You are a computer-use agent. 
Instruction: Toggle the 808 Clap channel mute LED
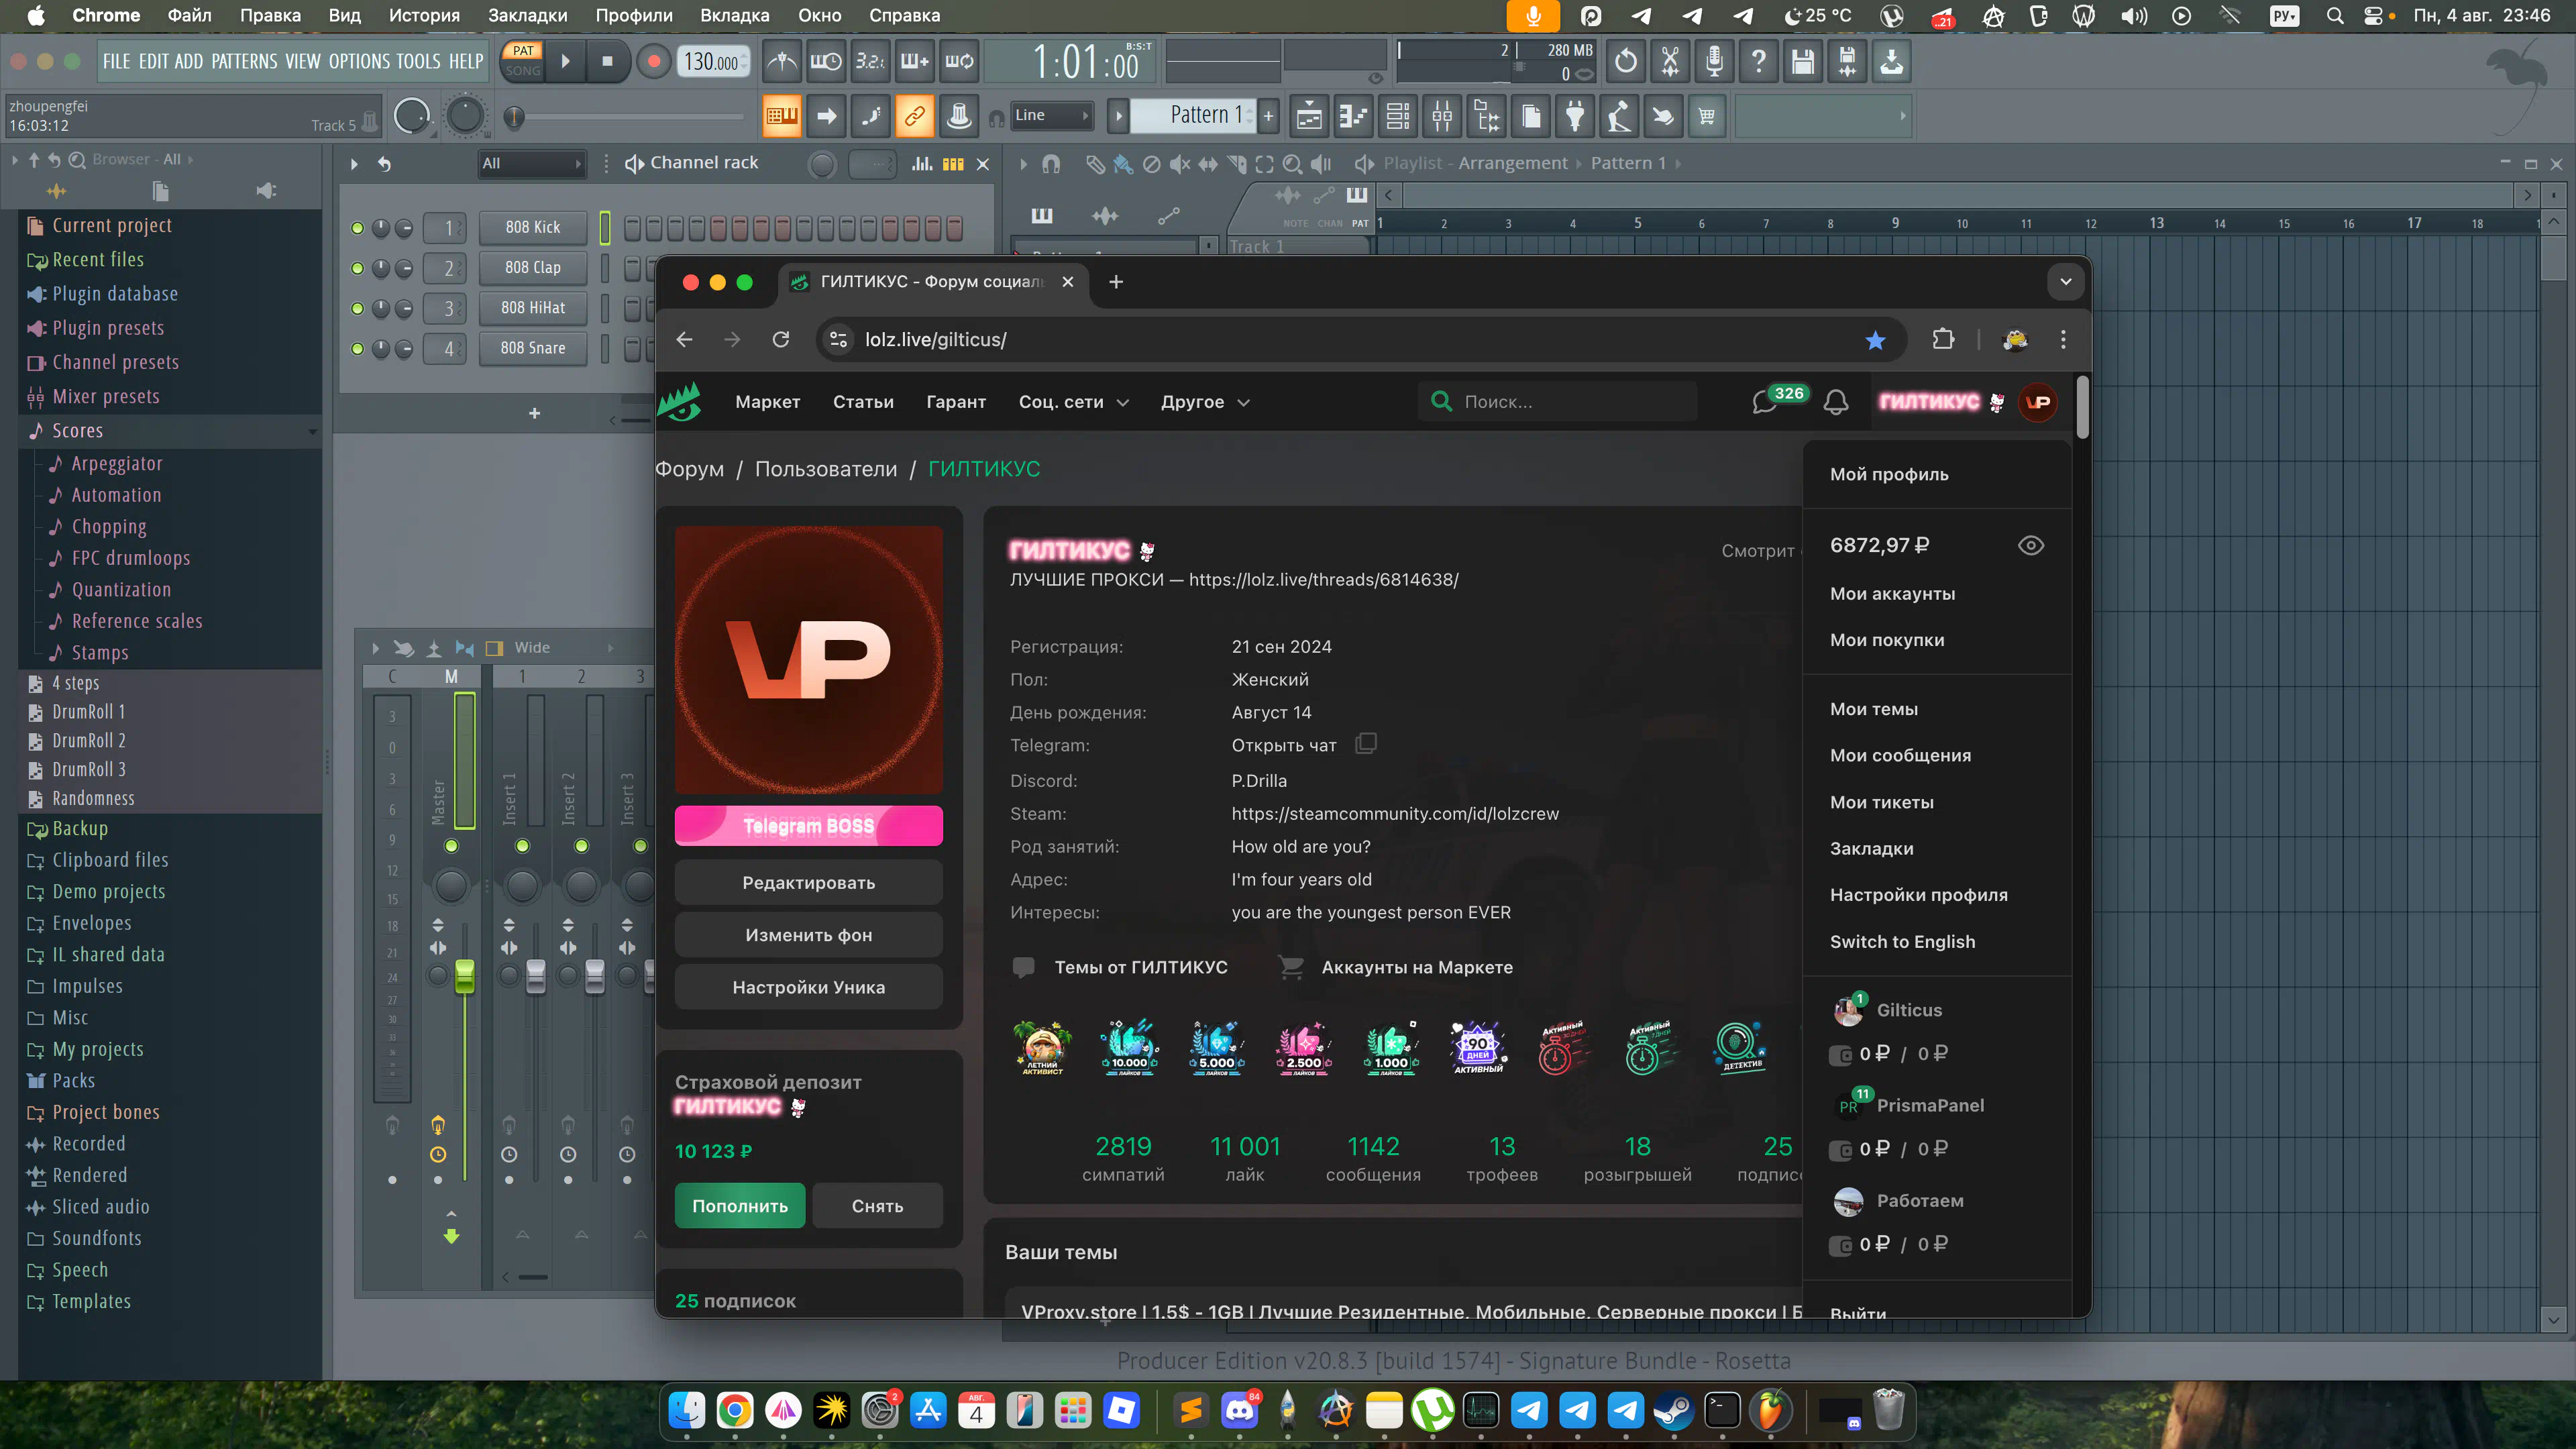coord(357,268)
